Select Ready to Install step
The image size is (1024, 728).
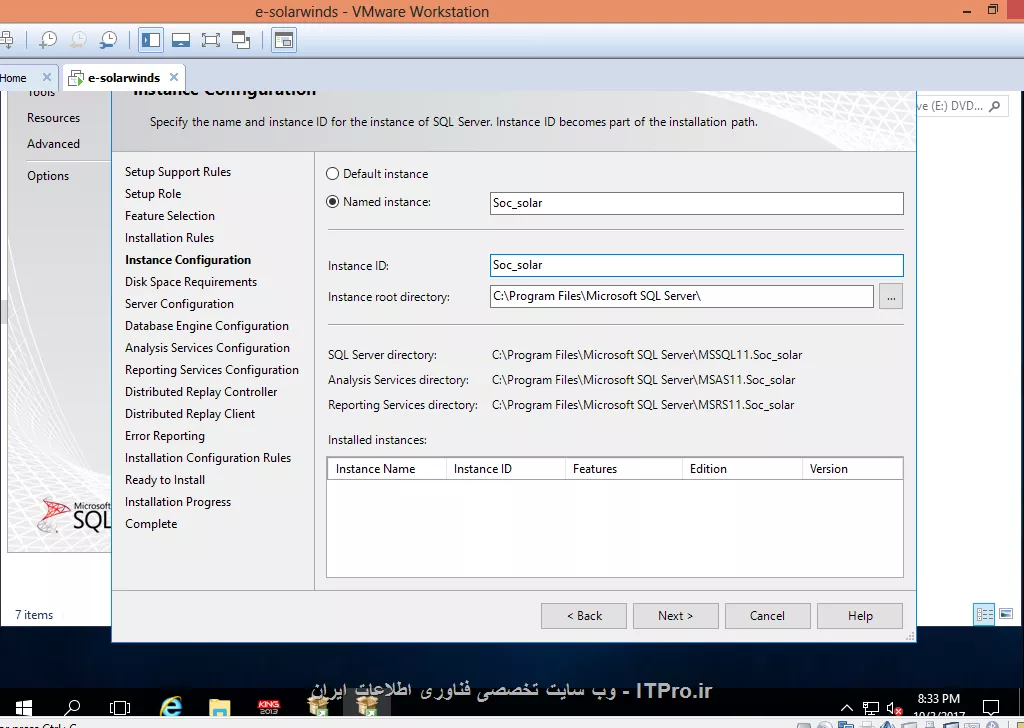(165, 480)
